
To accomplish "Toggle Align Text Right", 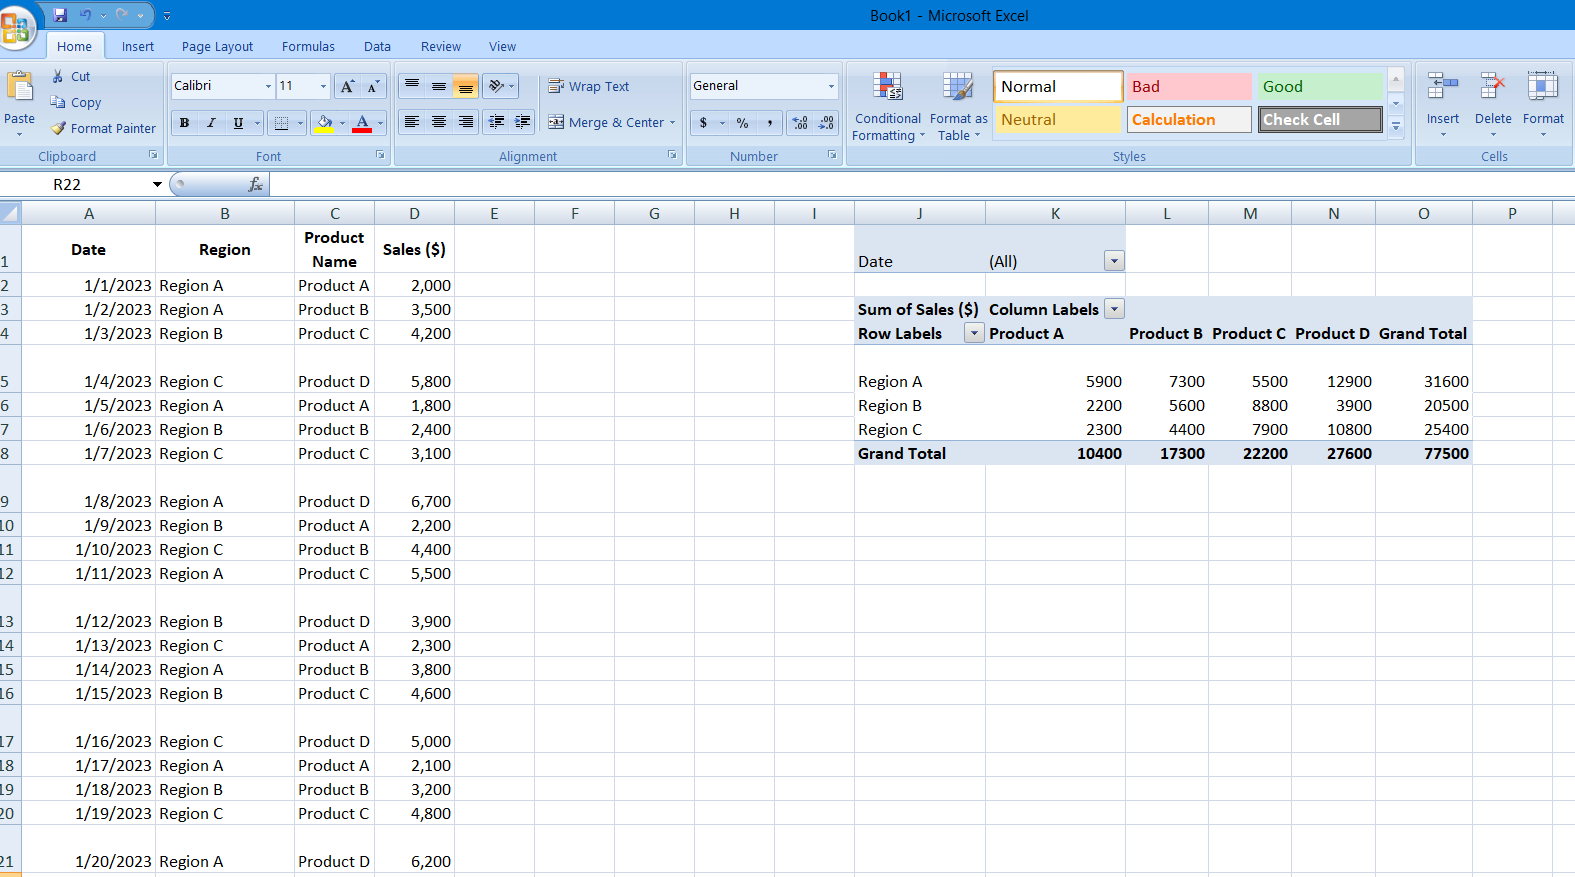I will click(465, 122).
